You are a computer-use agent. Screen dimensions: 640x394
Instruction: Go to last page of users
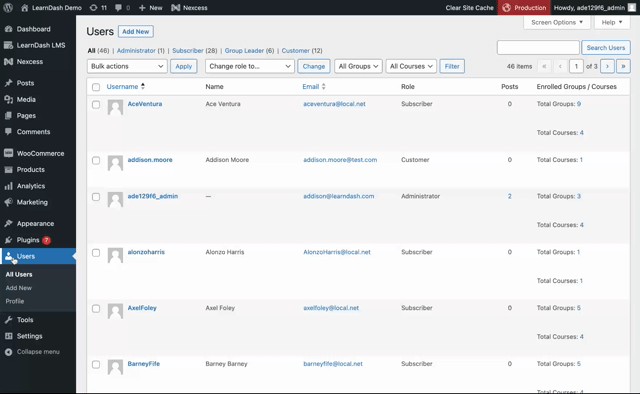coord(623,66)
